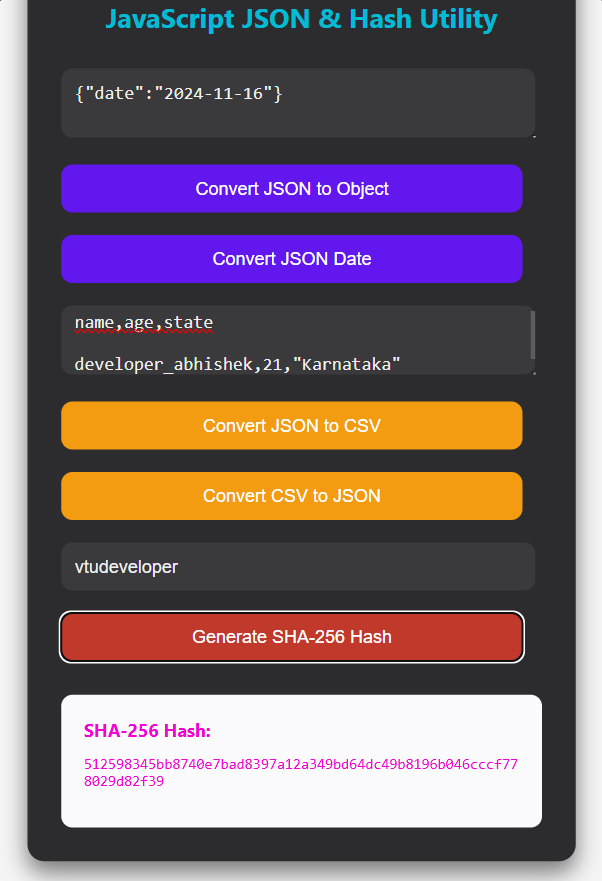This screenshot has height=881, width=602.
Task: Click the CSV textarea vertical scrollbar thumb
Action: tap(532, 335)
